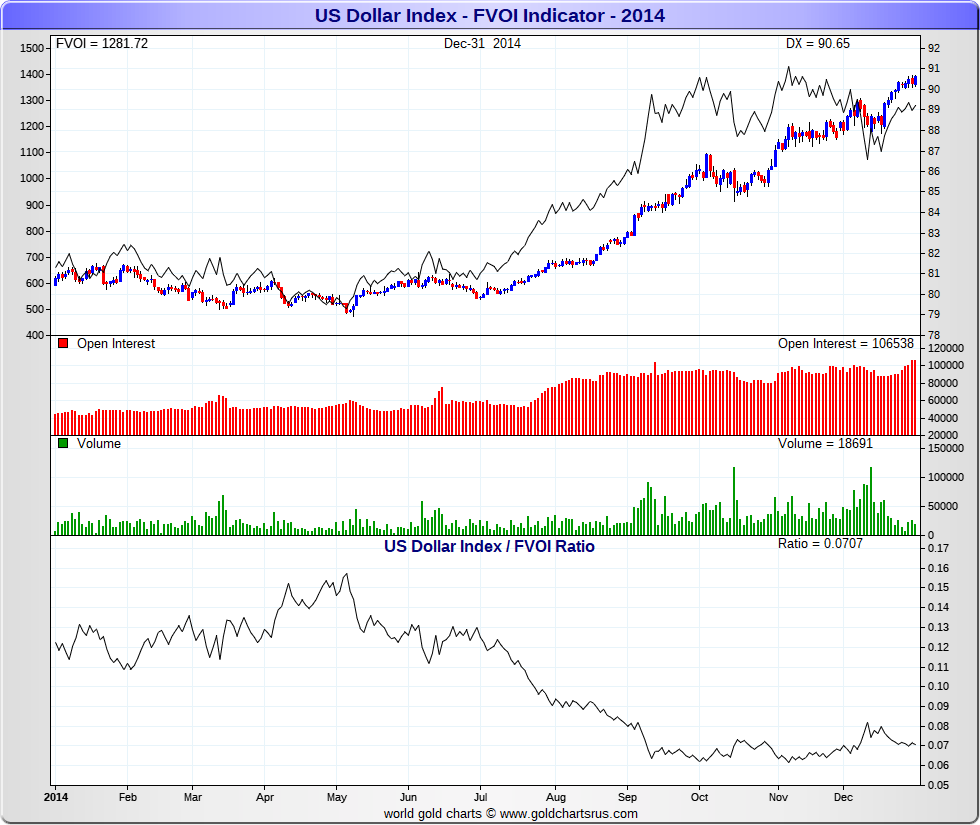Click the 0.05 ratio axis tick
Screen dimensions: 980x825
939,785
